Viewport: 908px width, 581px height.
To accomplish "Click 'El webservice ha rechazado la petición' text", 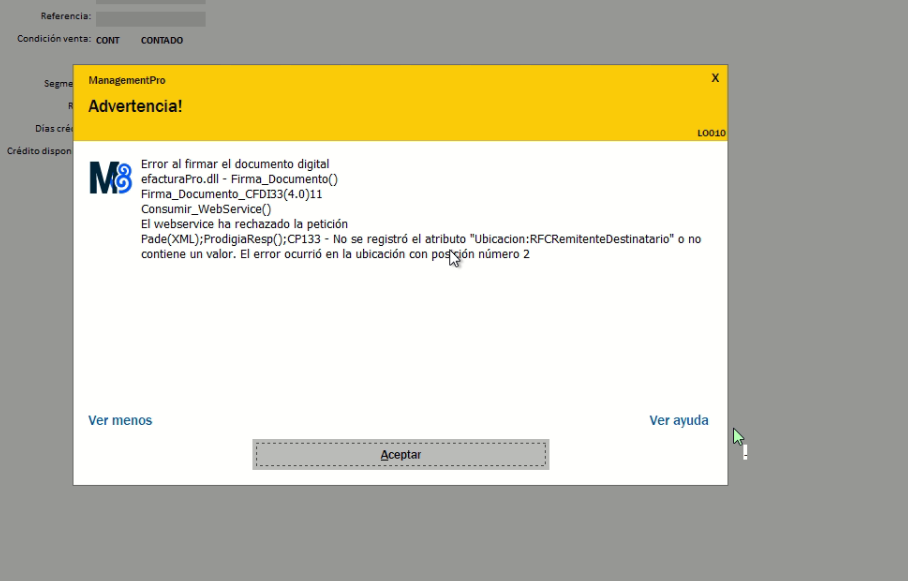I will pos(244,224).
